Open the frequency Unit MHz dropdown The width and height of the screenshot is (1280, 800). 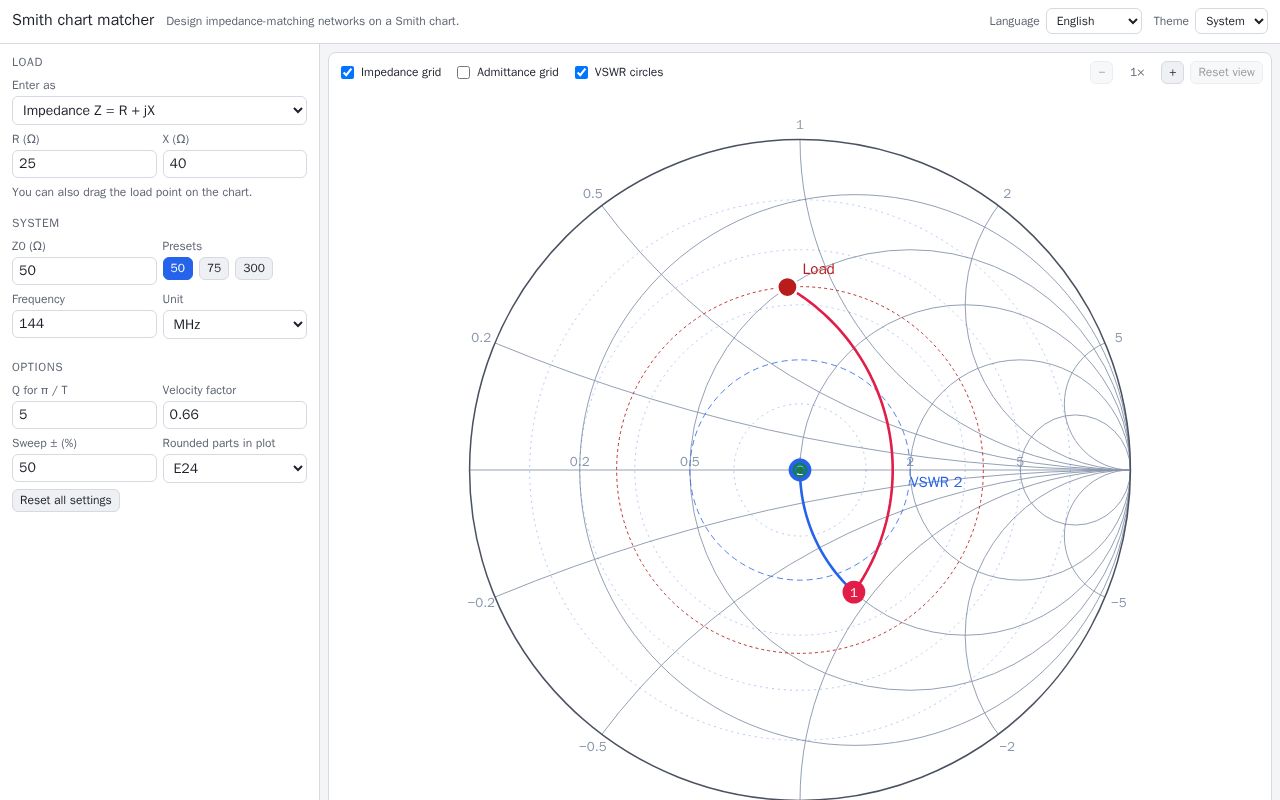(235, 324)
